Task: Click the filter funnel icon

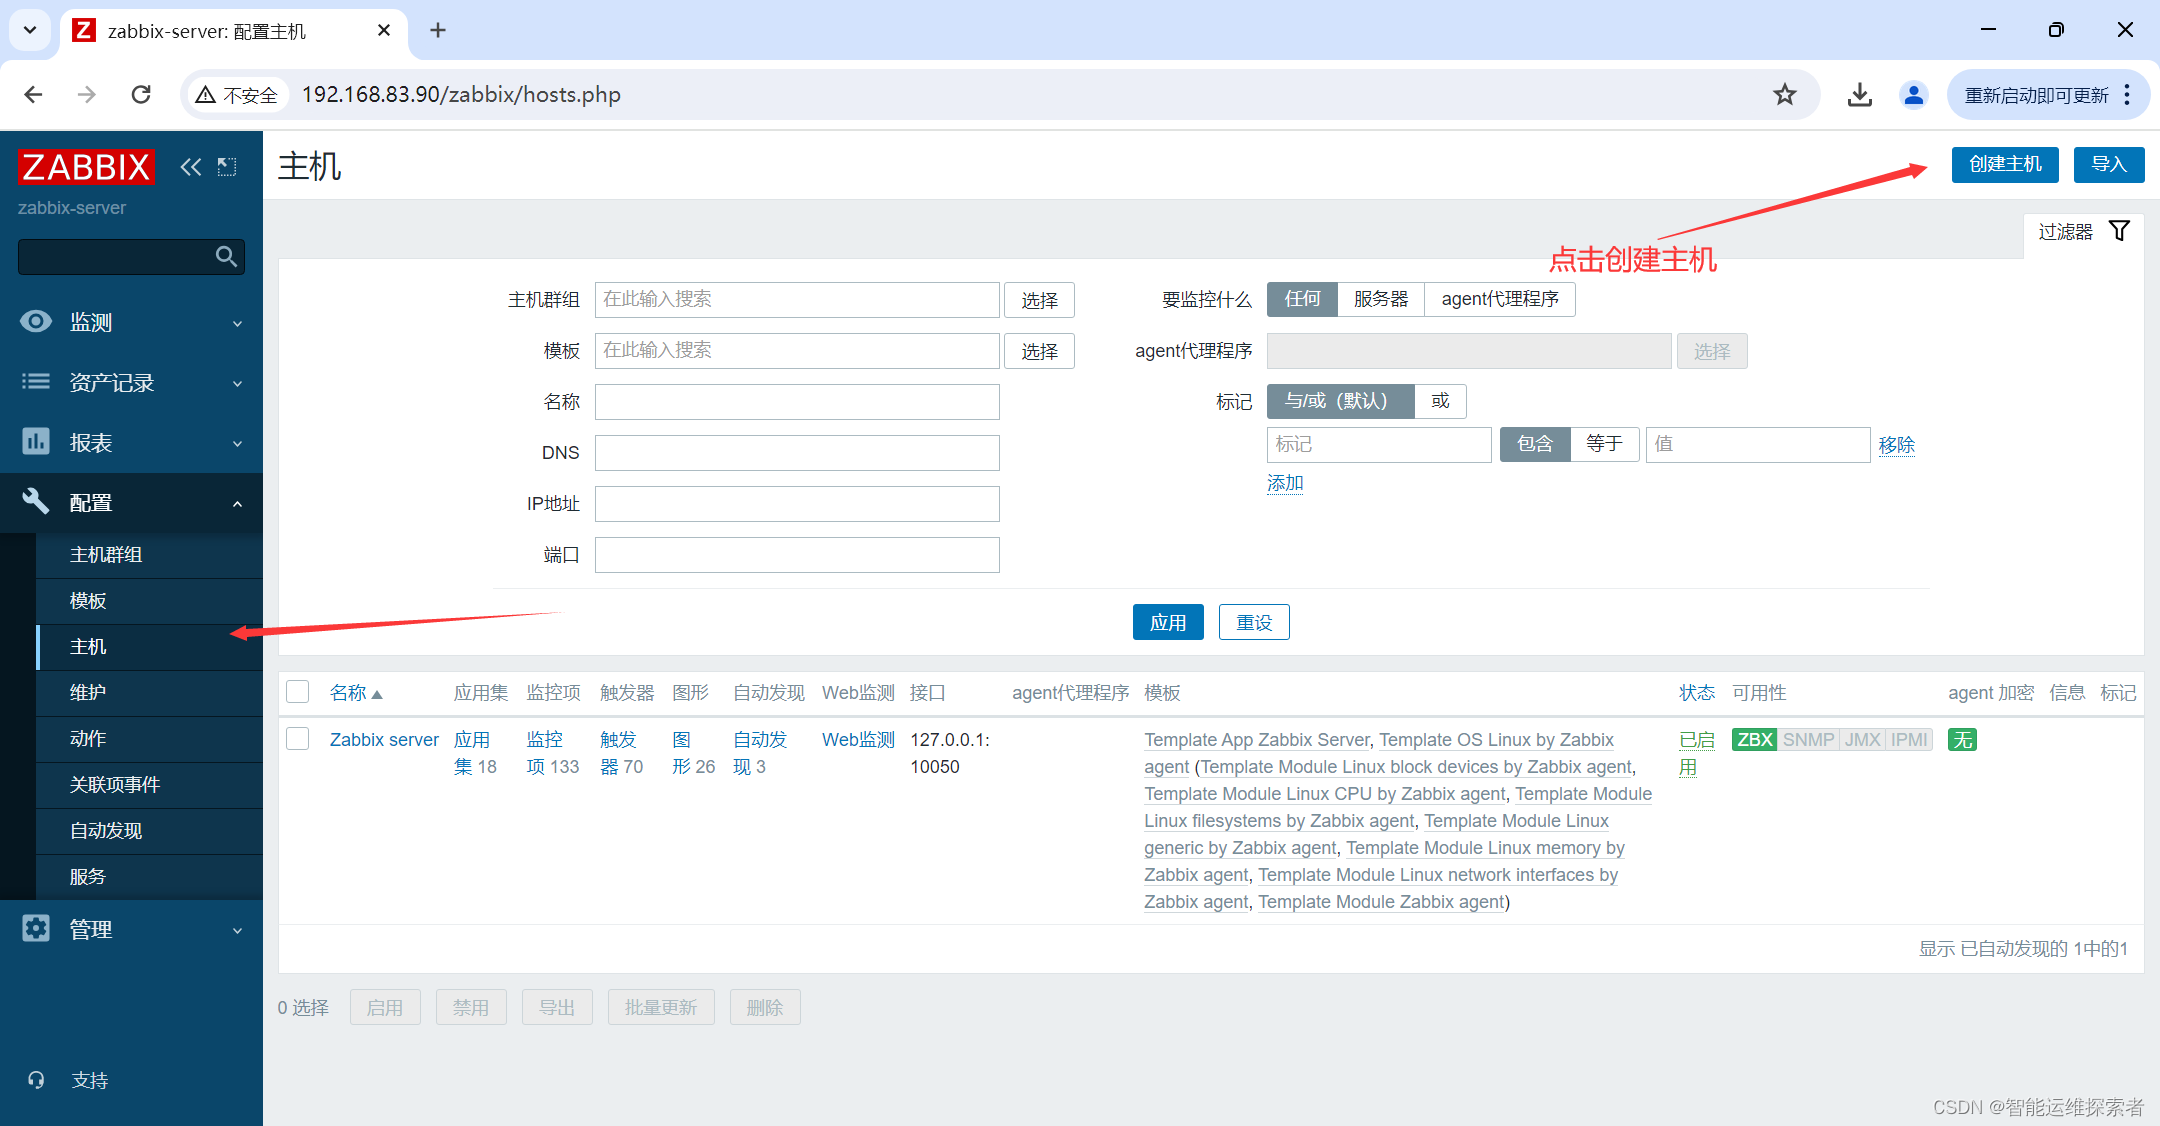Action: point(2119,231)
